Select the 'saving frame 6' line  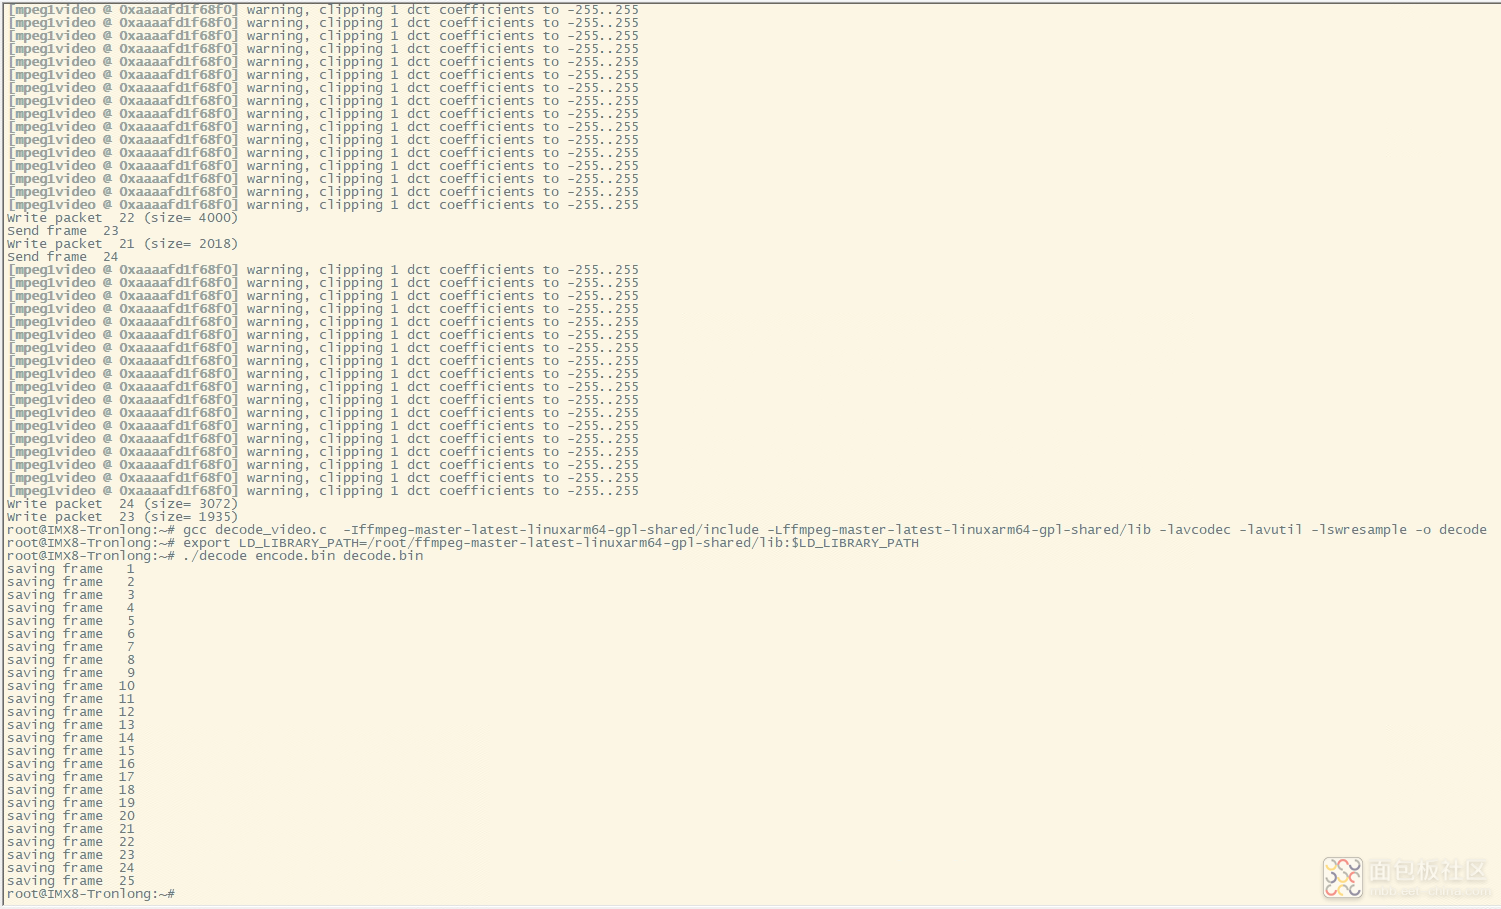point(71,634)
